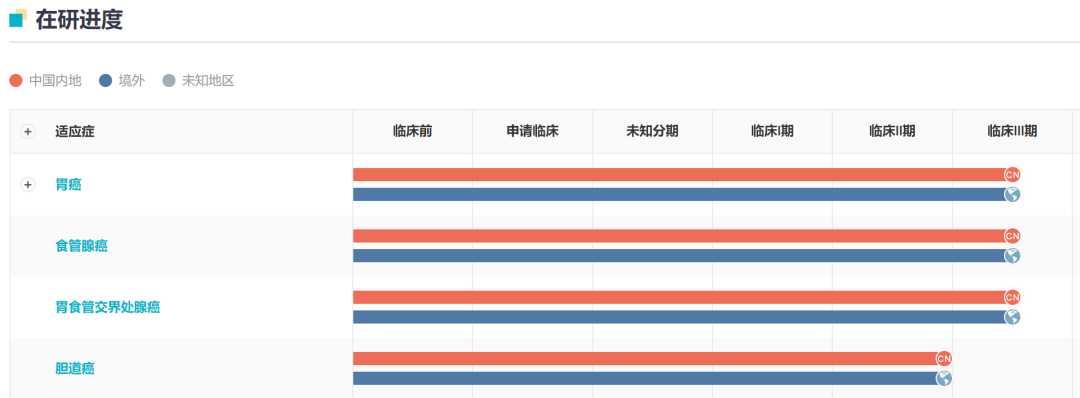This screenshot has width=1080, height=398.
Task: Toggle the 未知地区 legend filter
Action: pyautogui.click(x=198, y=81)
